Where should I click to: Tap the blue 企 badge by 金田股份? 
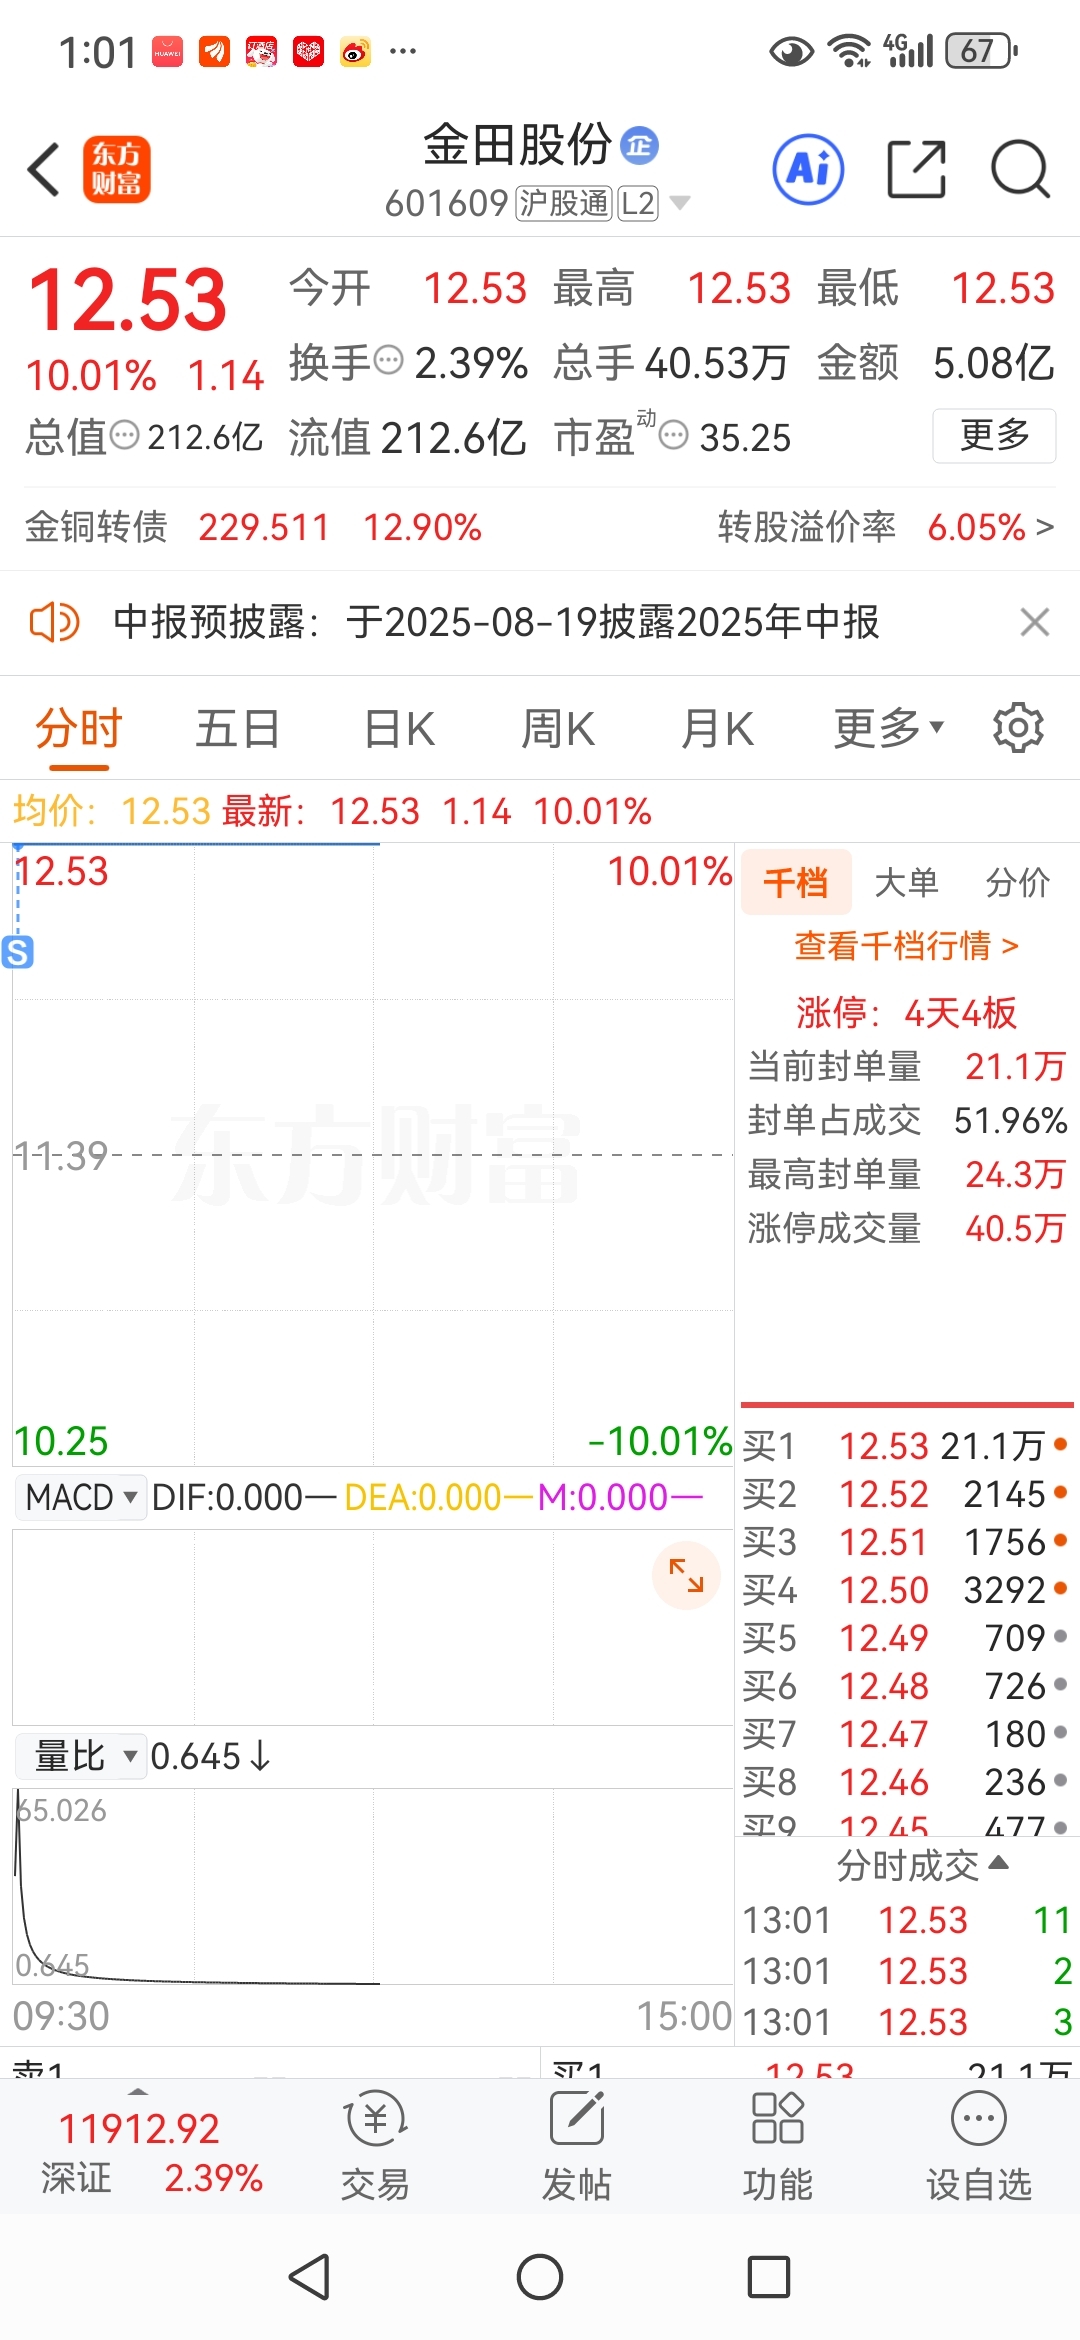(639, 146)
